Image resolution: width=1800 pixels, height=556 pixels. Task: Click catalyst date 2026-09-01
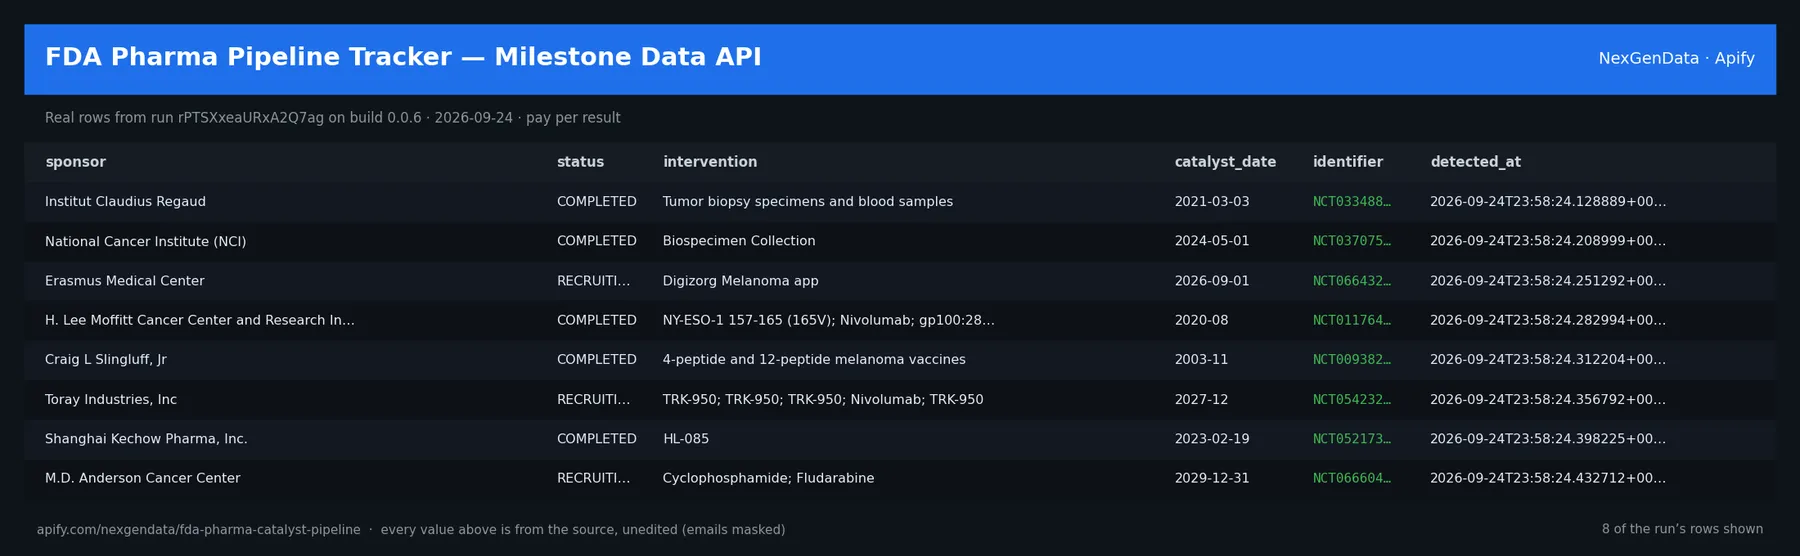[1212, 281]
